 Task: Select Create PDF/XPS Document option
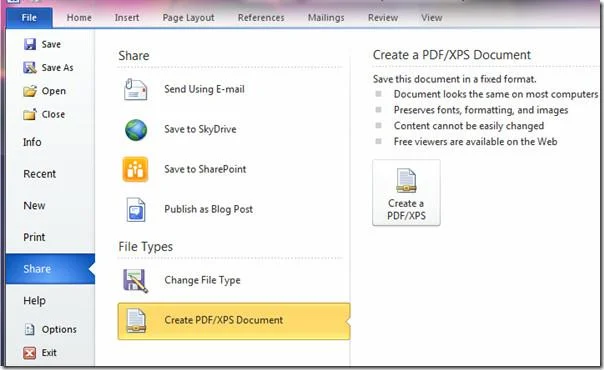pos(234,321)
